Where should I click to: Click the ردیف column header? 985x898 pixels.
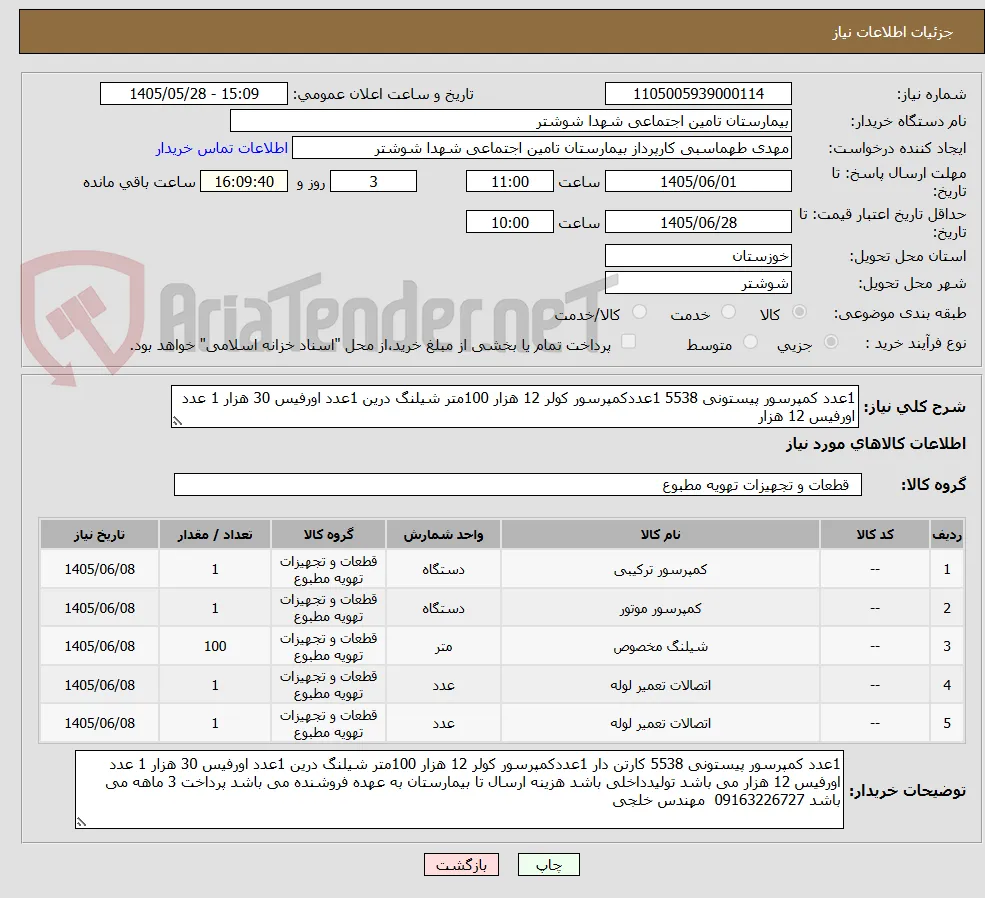[947, 534]
